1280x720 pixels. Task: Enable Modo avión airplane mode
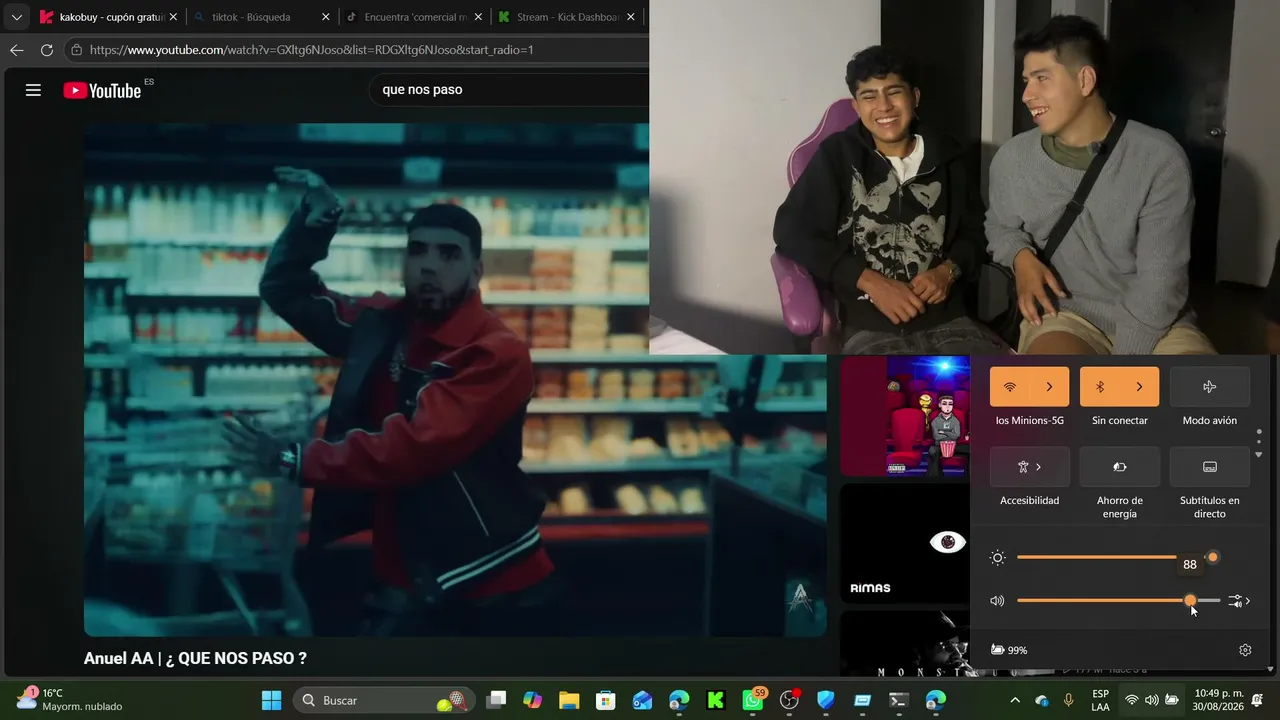click(1210, 387)
